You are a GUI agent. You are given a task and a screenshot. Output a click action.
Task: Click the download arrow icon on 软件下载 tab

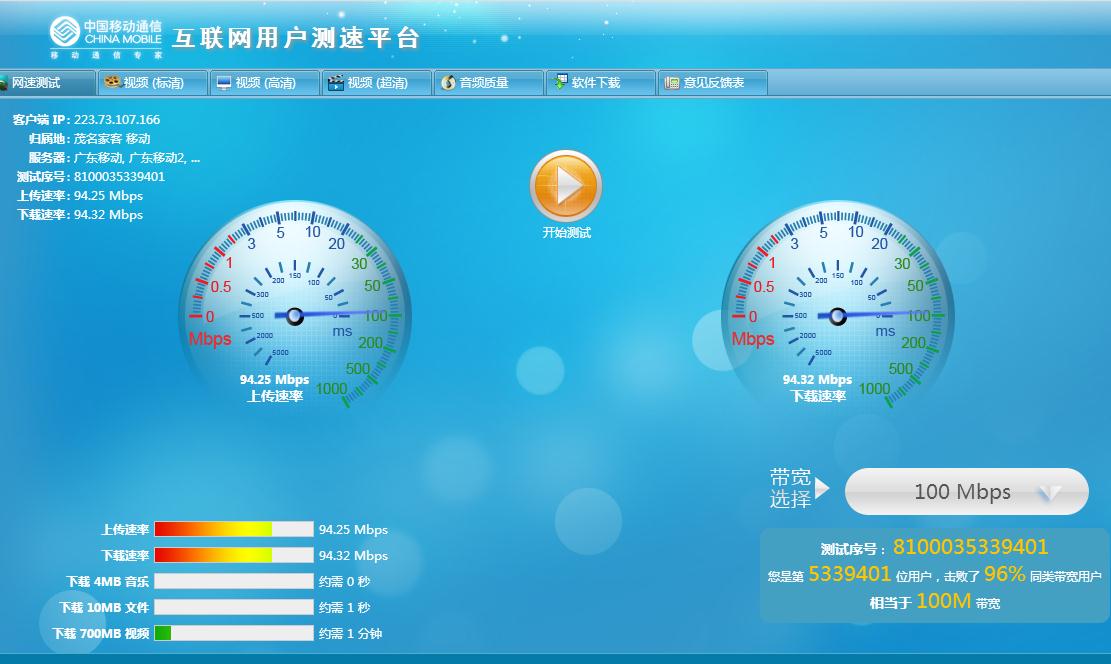(x=560, y=83)
